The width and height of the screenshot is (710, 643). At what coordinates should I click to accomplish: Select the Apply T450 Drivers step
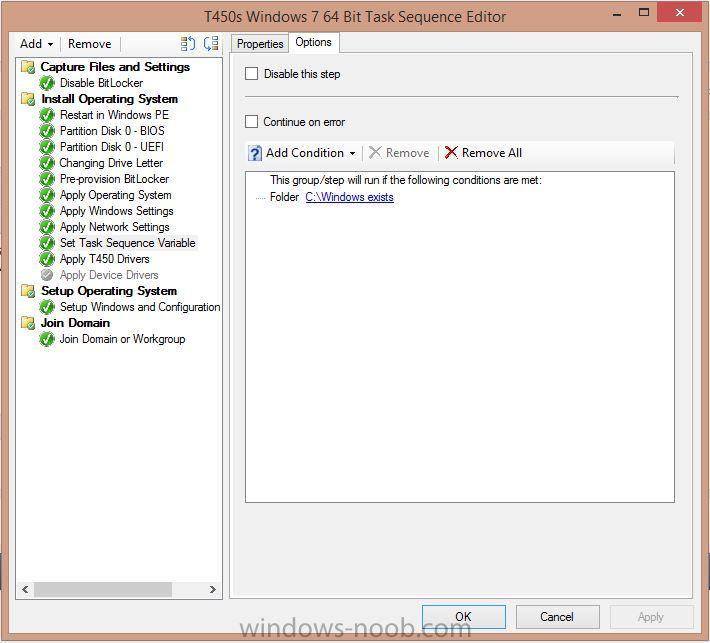click(x=105, y=259)
